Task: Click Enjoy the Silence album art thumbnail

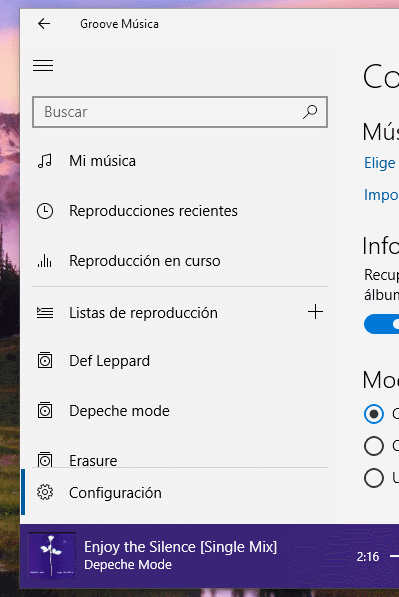Action: 52,556
